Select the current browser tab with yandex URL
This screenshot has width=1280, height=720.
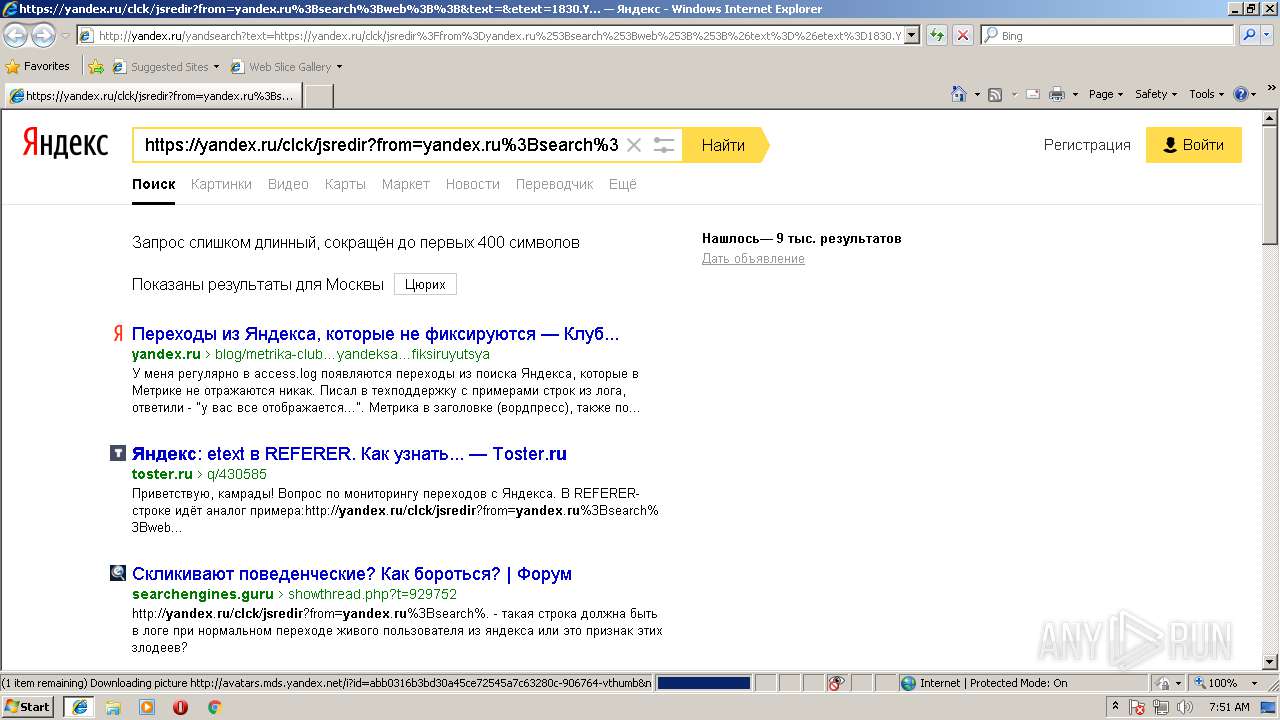point(153,96)
